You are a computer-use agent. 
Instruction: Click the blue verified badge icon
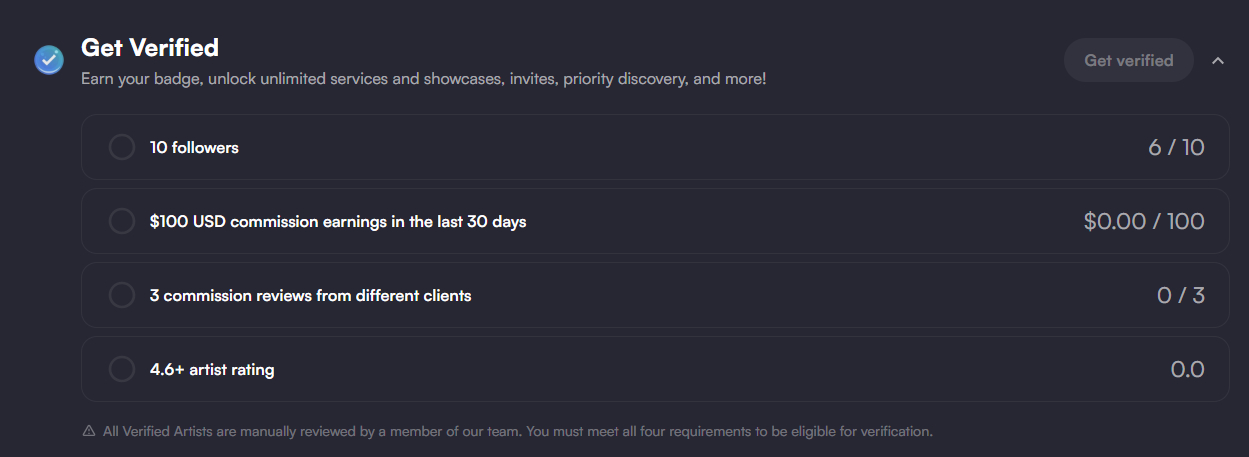[49, 60]
